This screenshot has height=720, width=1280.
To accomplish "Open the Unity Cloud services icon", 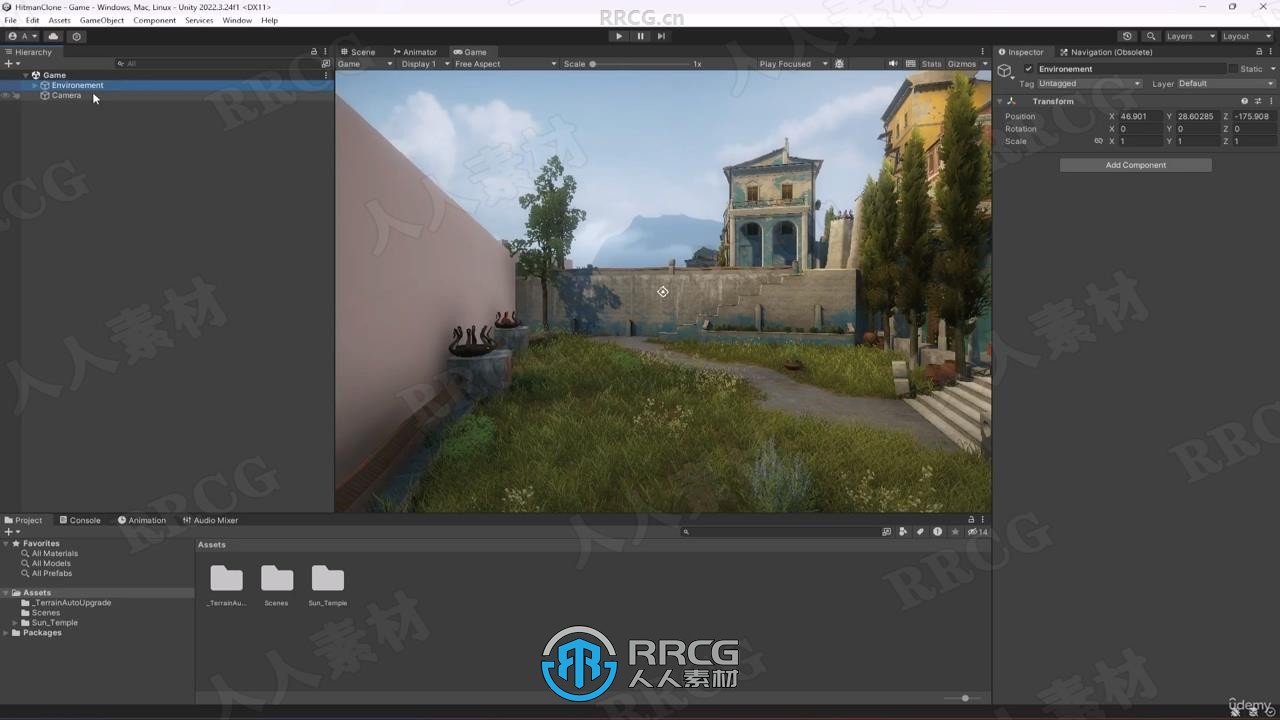I will click(54, 36).
